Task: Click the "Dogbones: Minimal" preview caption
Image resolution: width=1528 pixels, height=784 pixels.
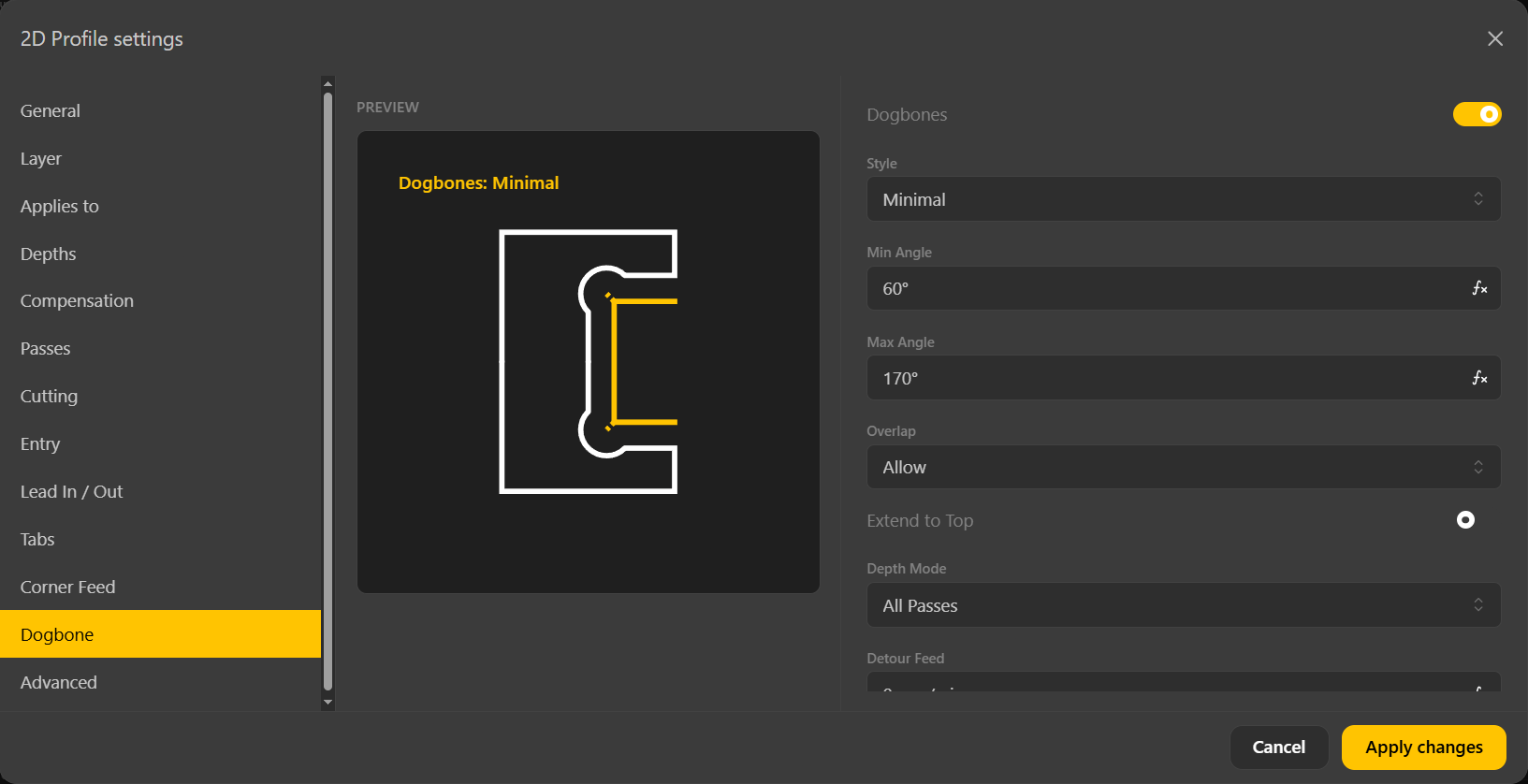Action: coord(478,183)
